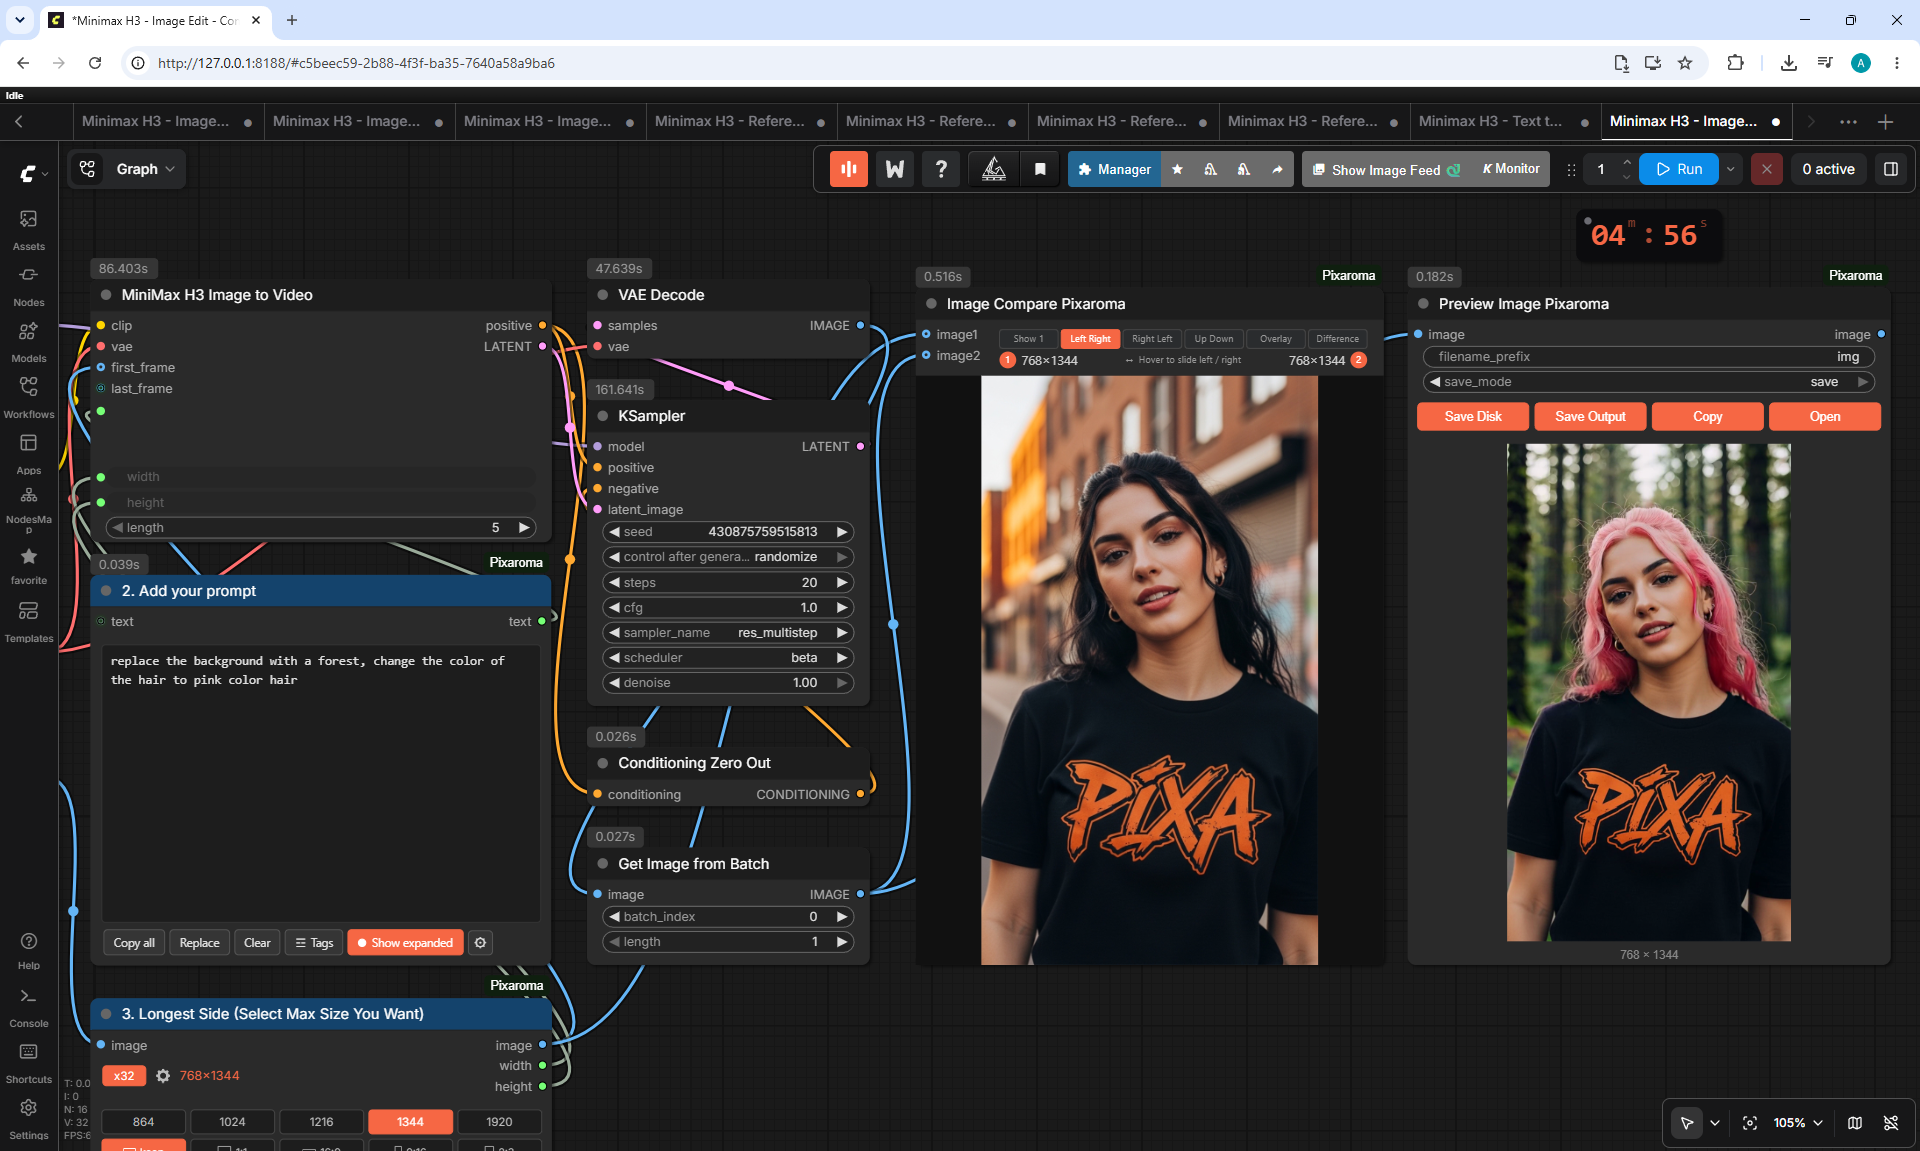
Task: Click the fit view icon in bottom toolbar
Action: click(1750, 1123)
